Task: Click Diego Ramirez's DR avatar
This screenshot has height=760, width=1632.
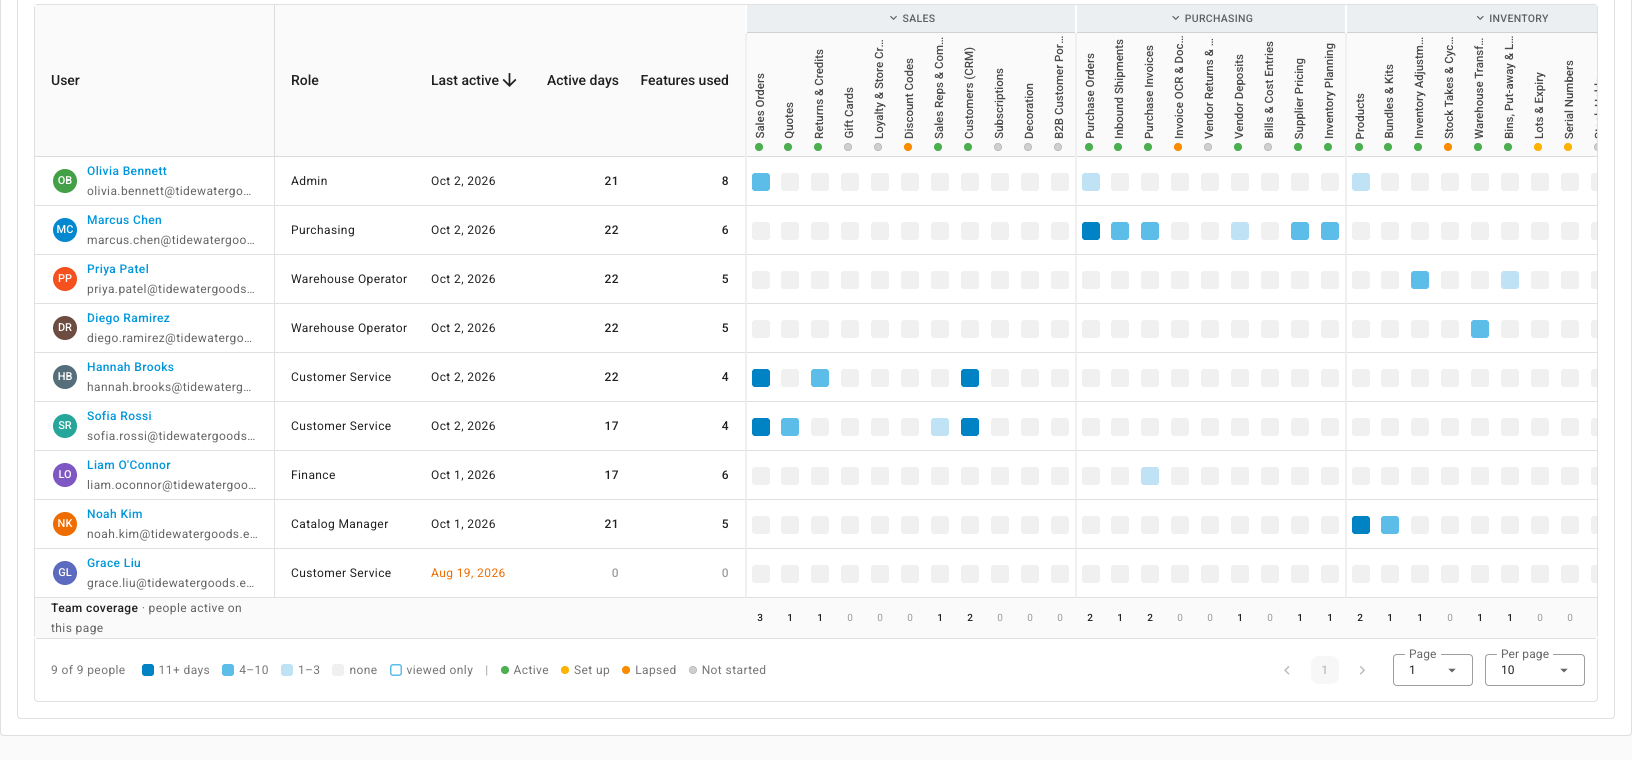Action: pyautogui.click(x=65, y=328)
